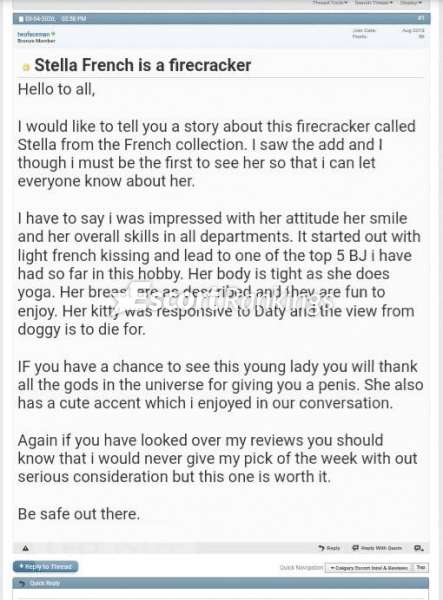Click the post date header bar

click(221, 18)
